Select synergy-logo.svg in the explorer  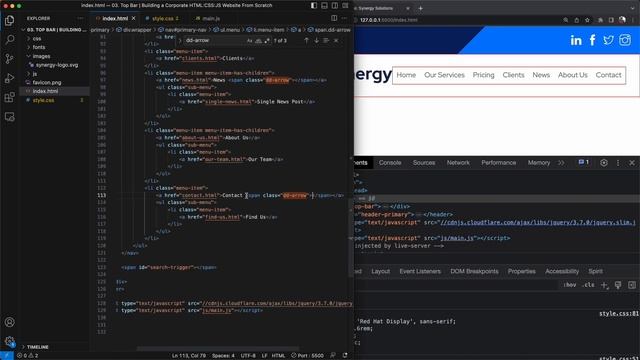point(56,65)
